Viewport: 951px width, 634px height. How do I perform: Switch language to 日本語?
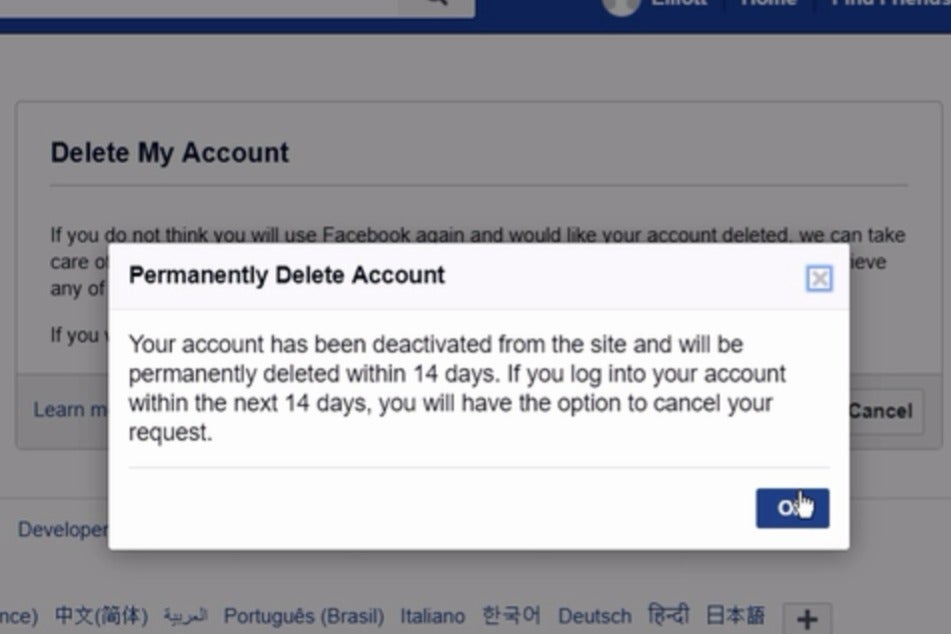[735, 615]
